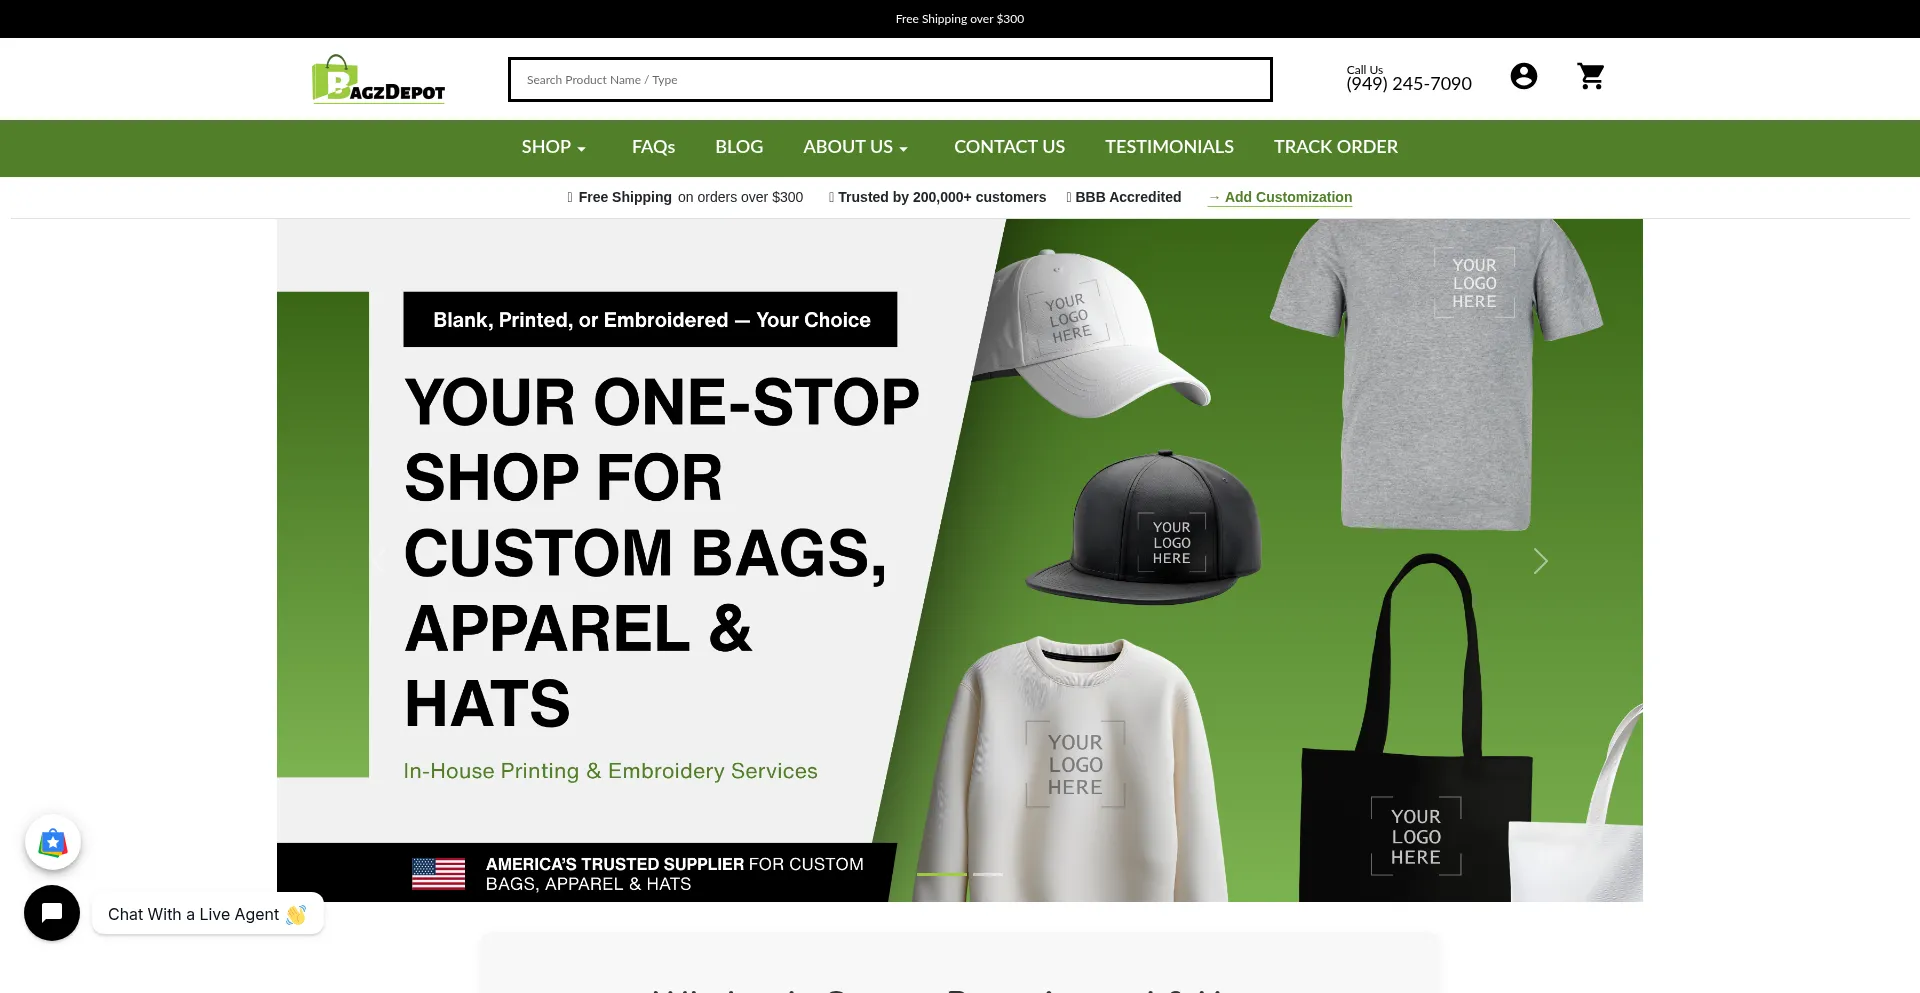Open the shopping cart icon

click(1590, 76)
